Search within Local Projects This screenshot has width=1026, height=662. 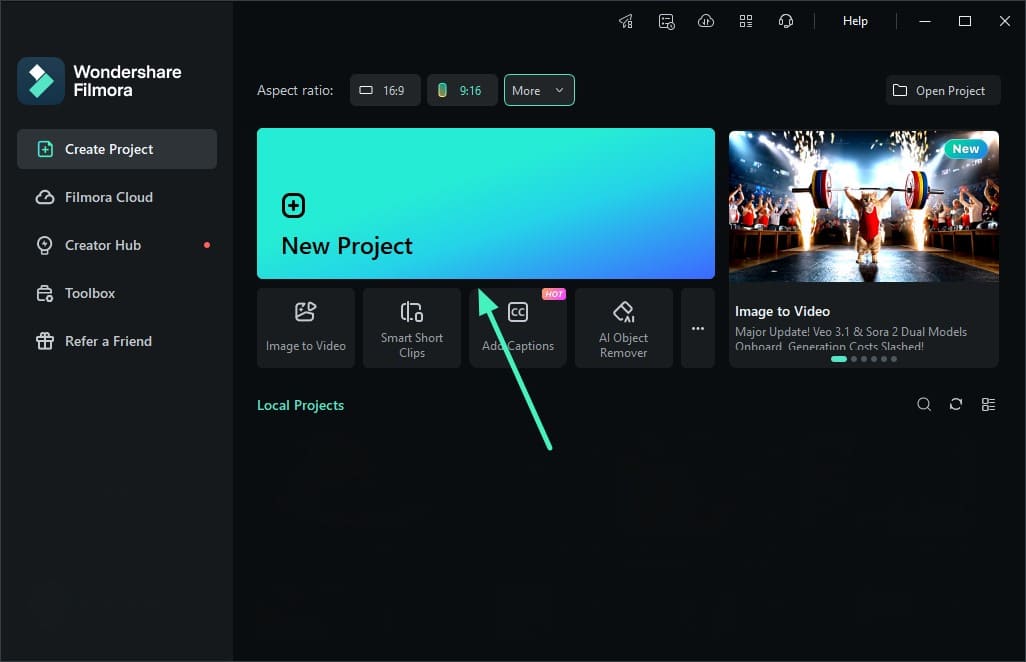click(923, 404)
